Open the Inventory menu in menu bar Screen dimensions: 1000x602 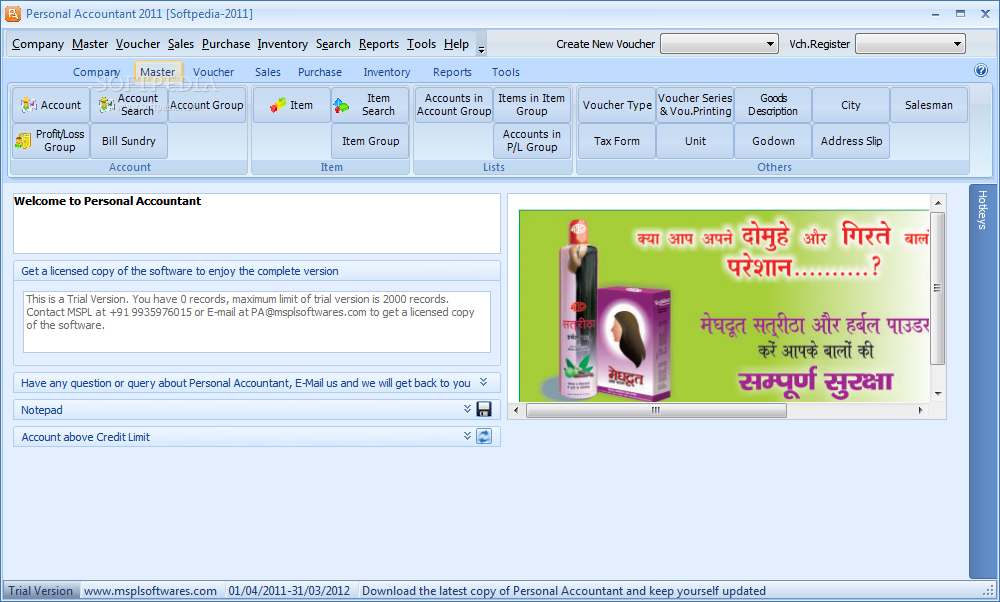(283, 44)
